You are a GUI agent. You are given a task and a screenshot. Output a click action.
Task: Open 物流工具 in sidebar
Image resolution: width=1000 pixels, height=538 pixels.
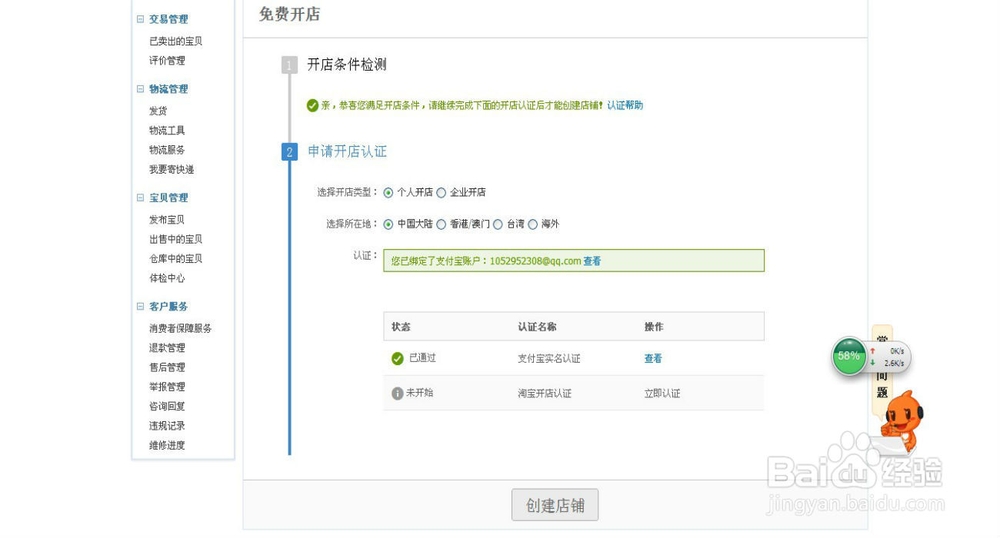167,130
